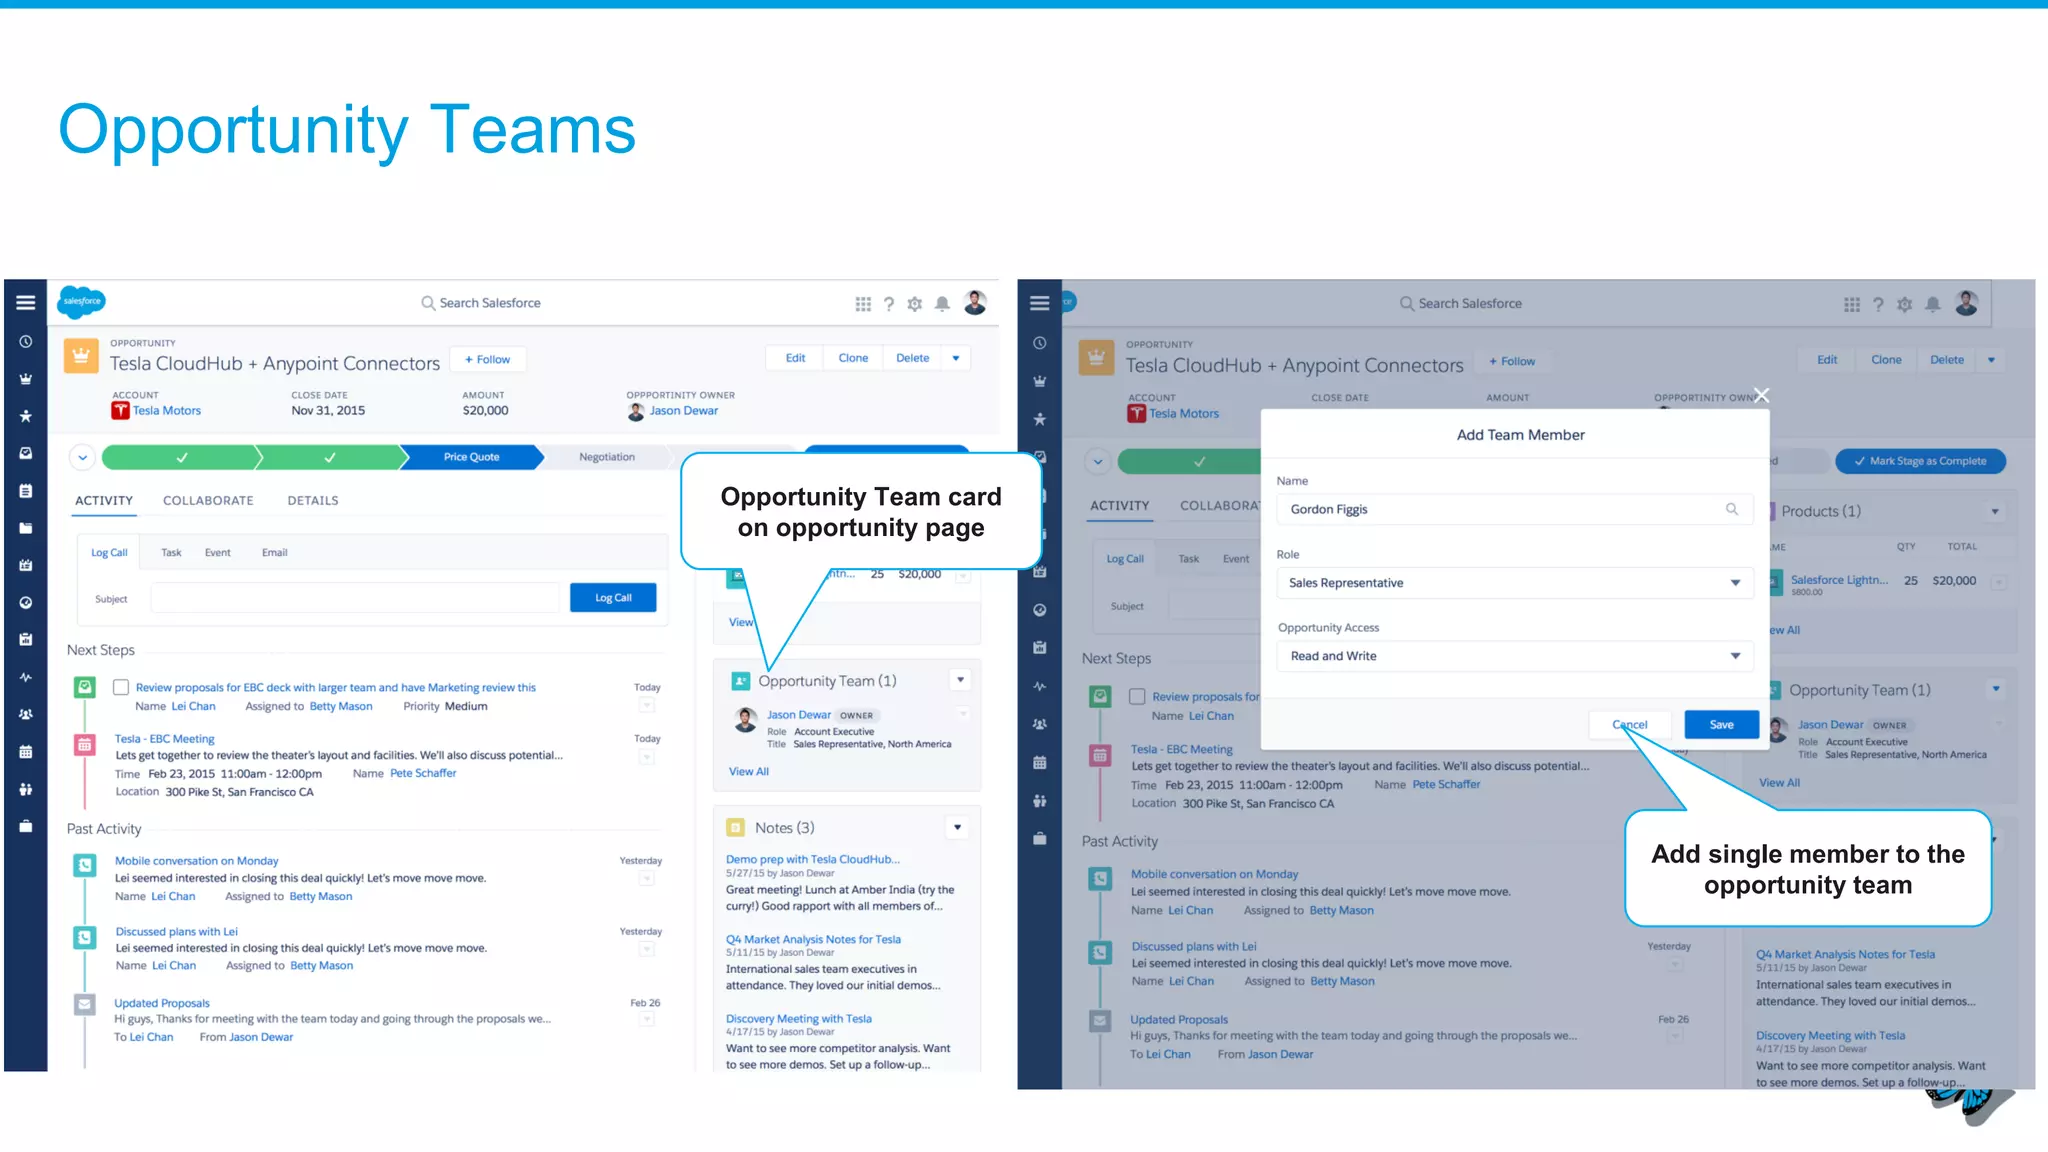Screen dimensions: 2048x1152
Task: Click the first completed green stage in left screenshot
Action: (181, 457)
